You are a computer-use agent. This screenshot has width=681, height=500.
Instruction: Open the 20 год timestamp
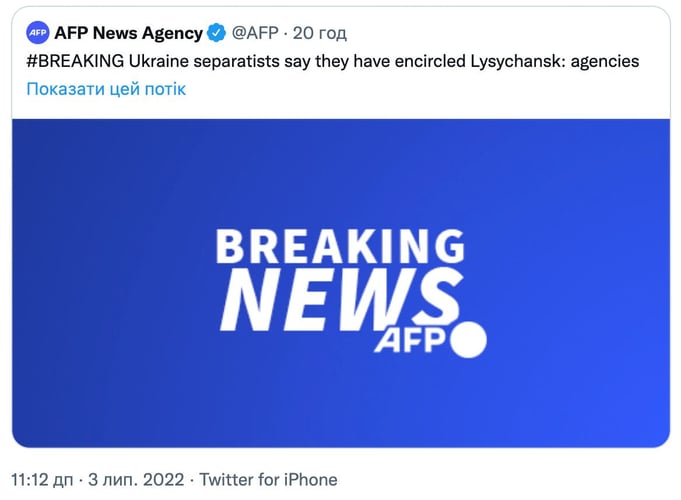(x=319, y=33)
